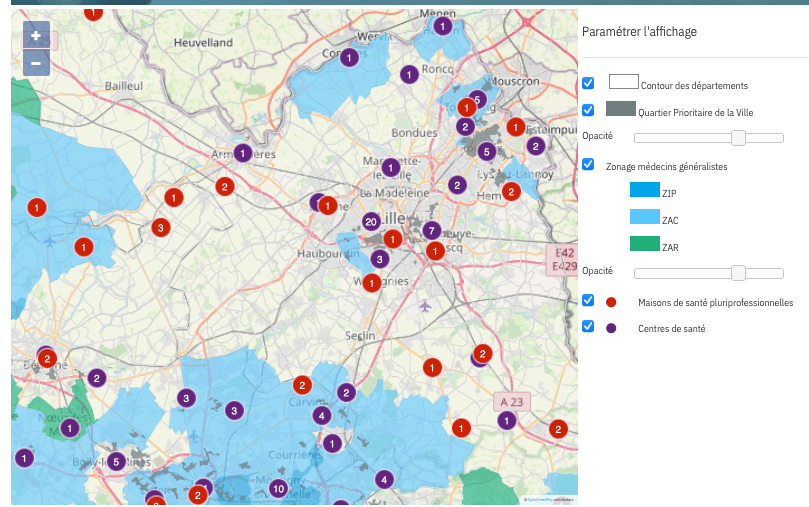The width and height of the screenshot is (809, 507).
Task: Click the purple marker over Roncq
Action: pos(408,73)
